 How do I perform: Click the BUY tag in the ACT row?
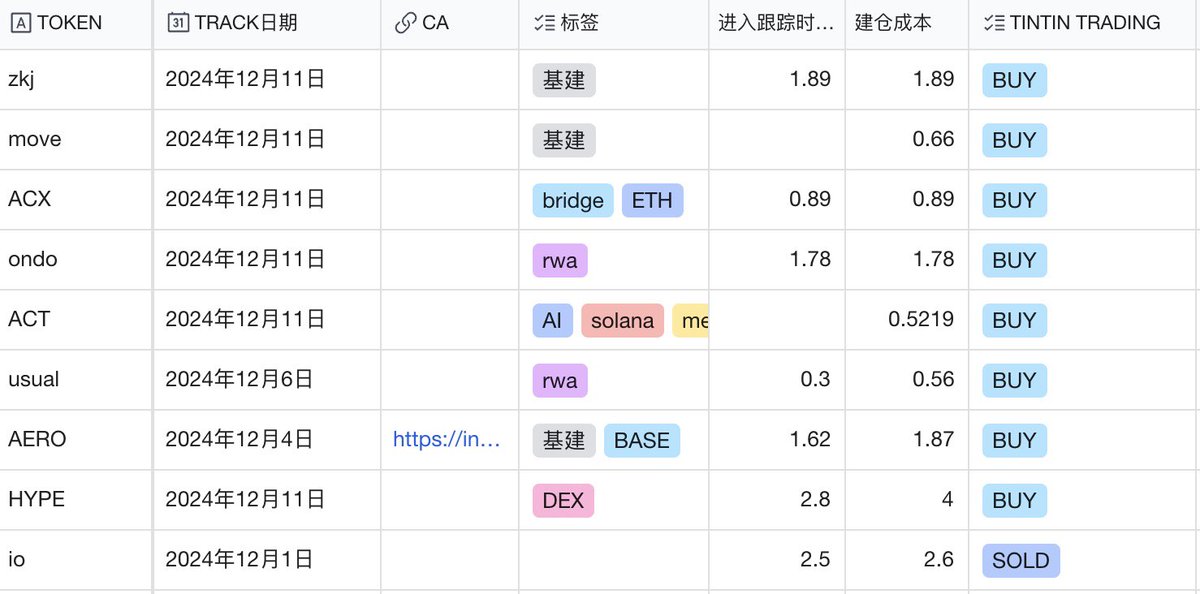click(x=1014, y=321)
